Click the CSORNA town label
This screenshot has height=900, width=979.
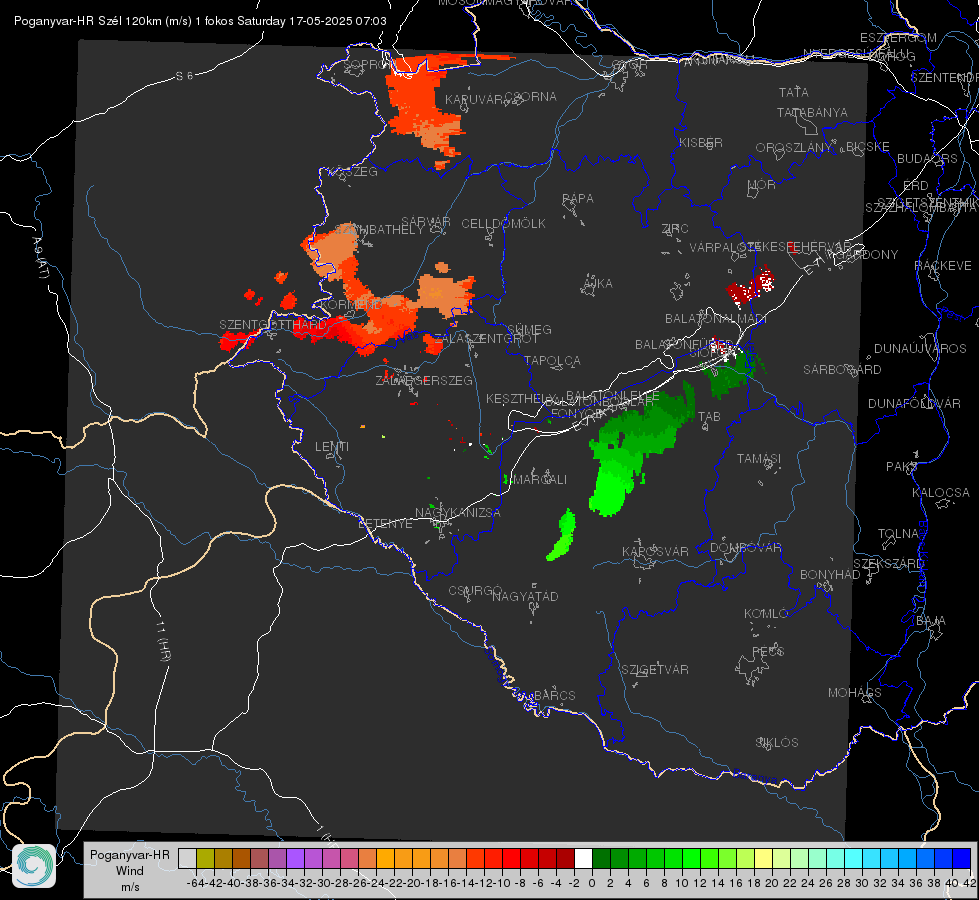coord(531,97)
